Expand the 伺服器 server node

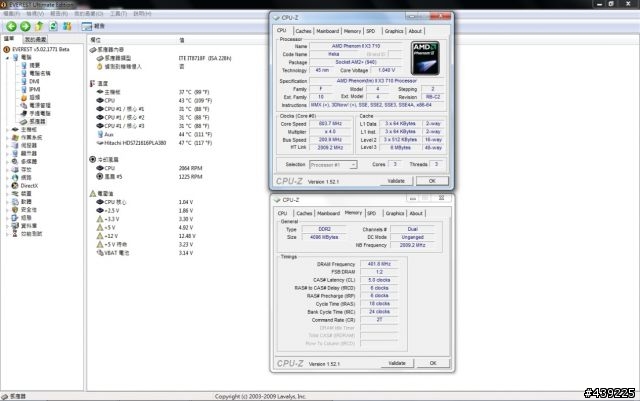(7, 146)
